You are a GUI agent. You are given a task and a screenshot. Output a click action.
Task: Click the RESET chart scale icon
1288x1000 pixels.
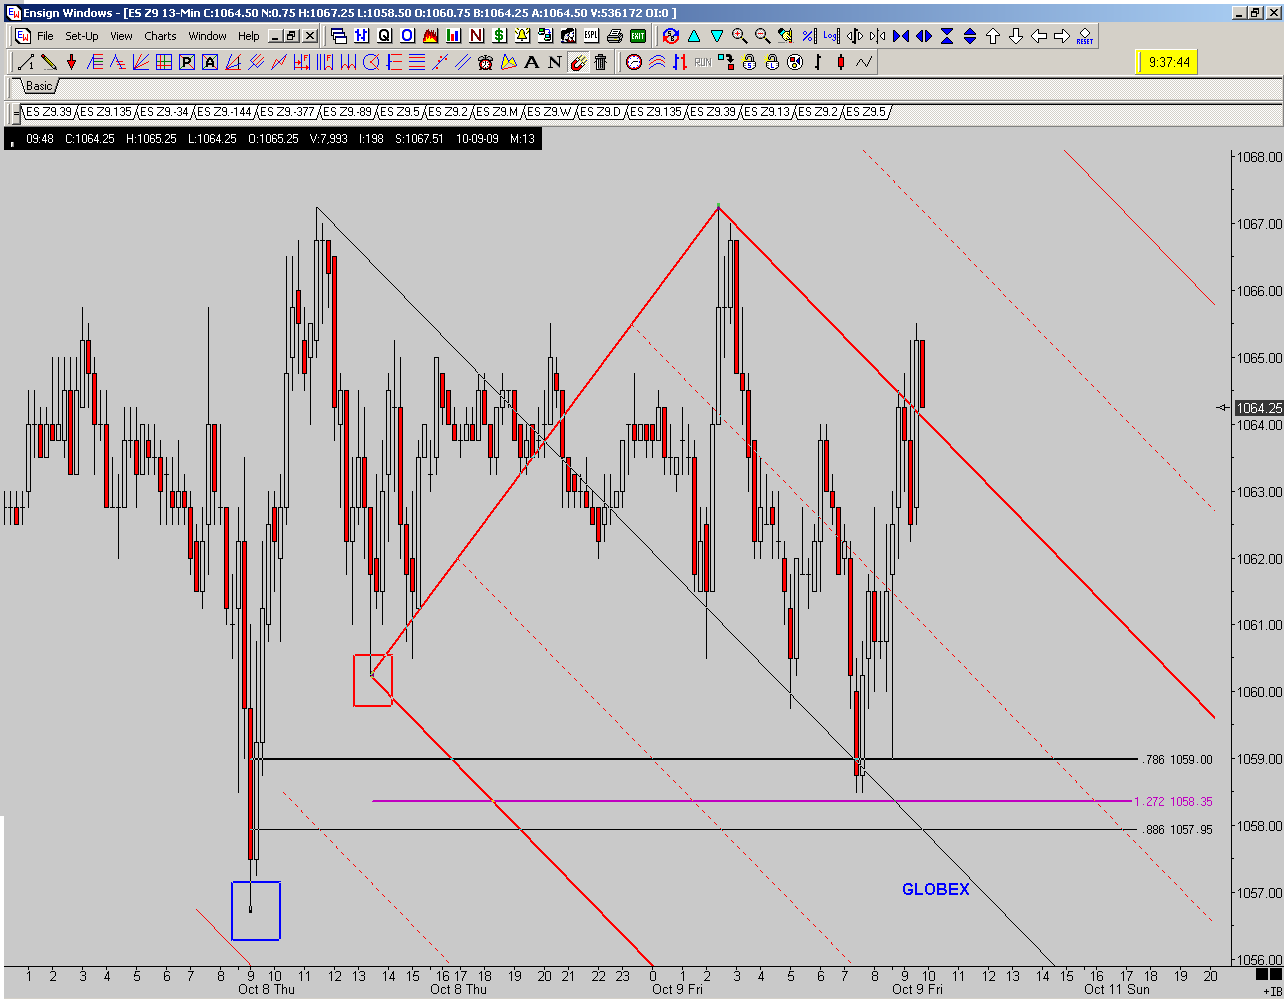coord(1085,36)
